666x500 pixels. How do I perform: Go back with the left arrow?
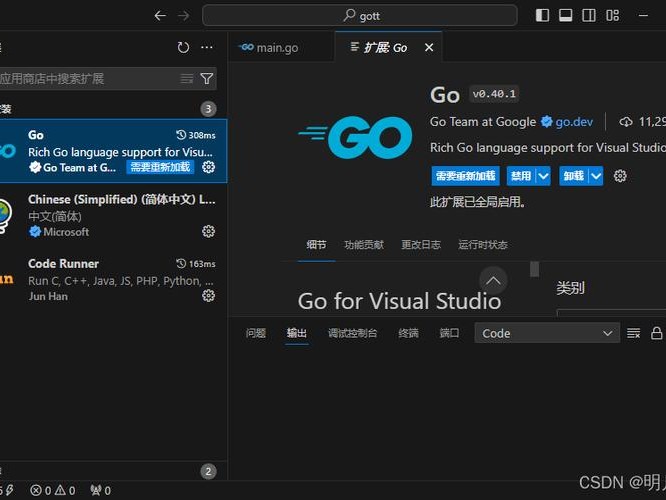(x=160, y=16)
